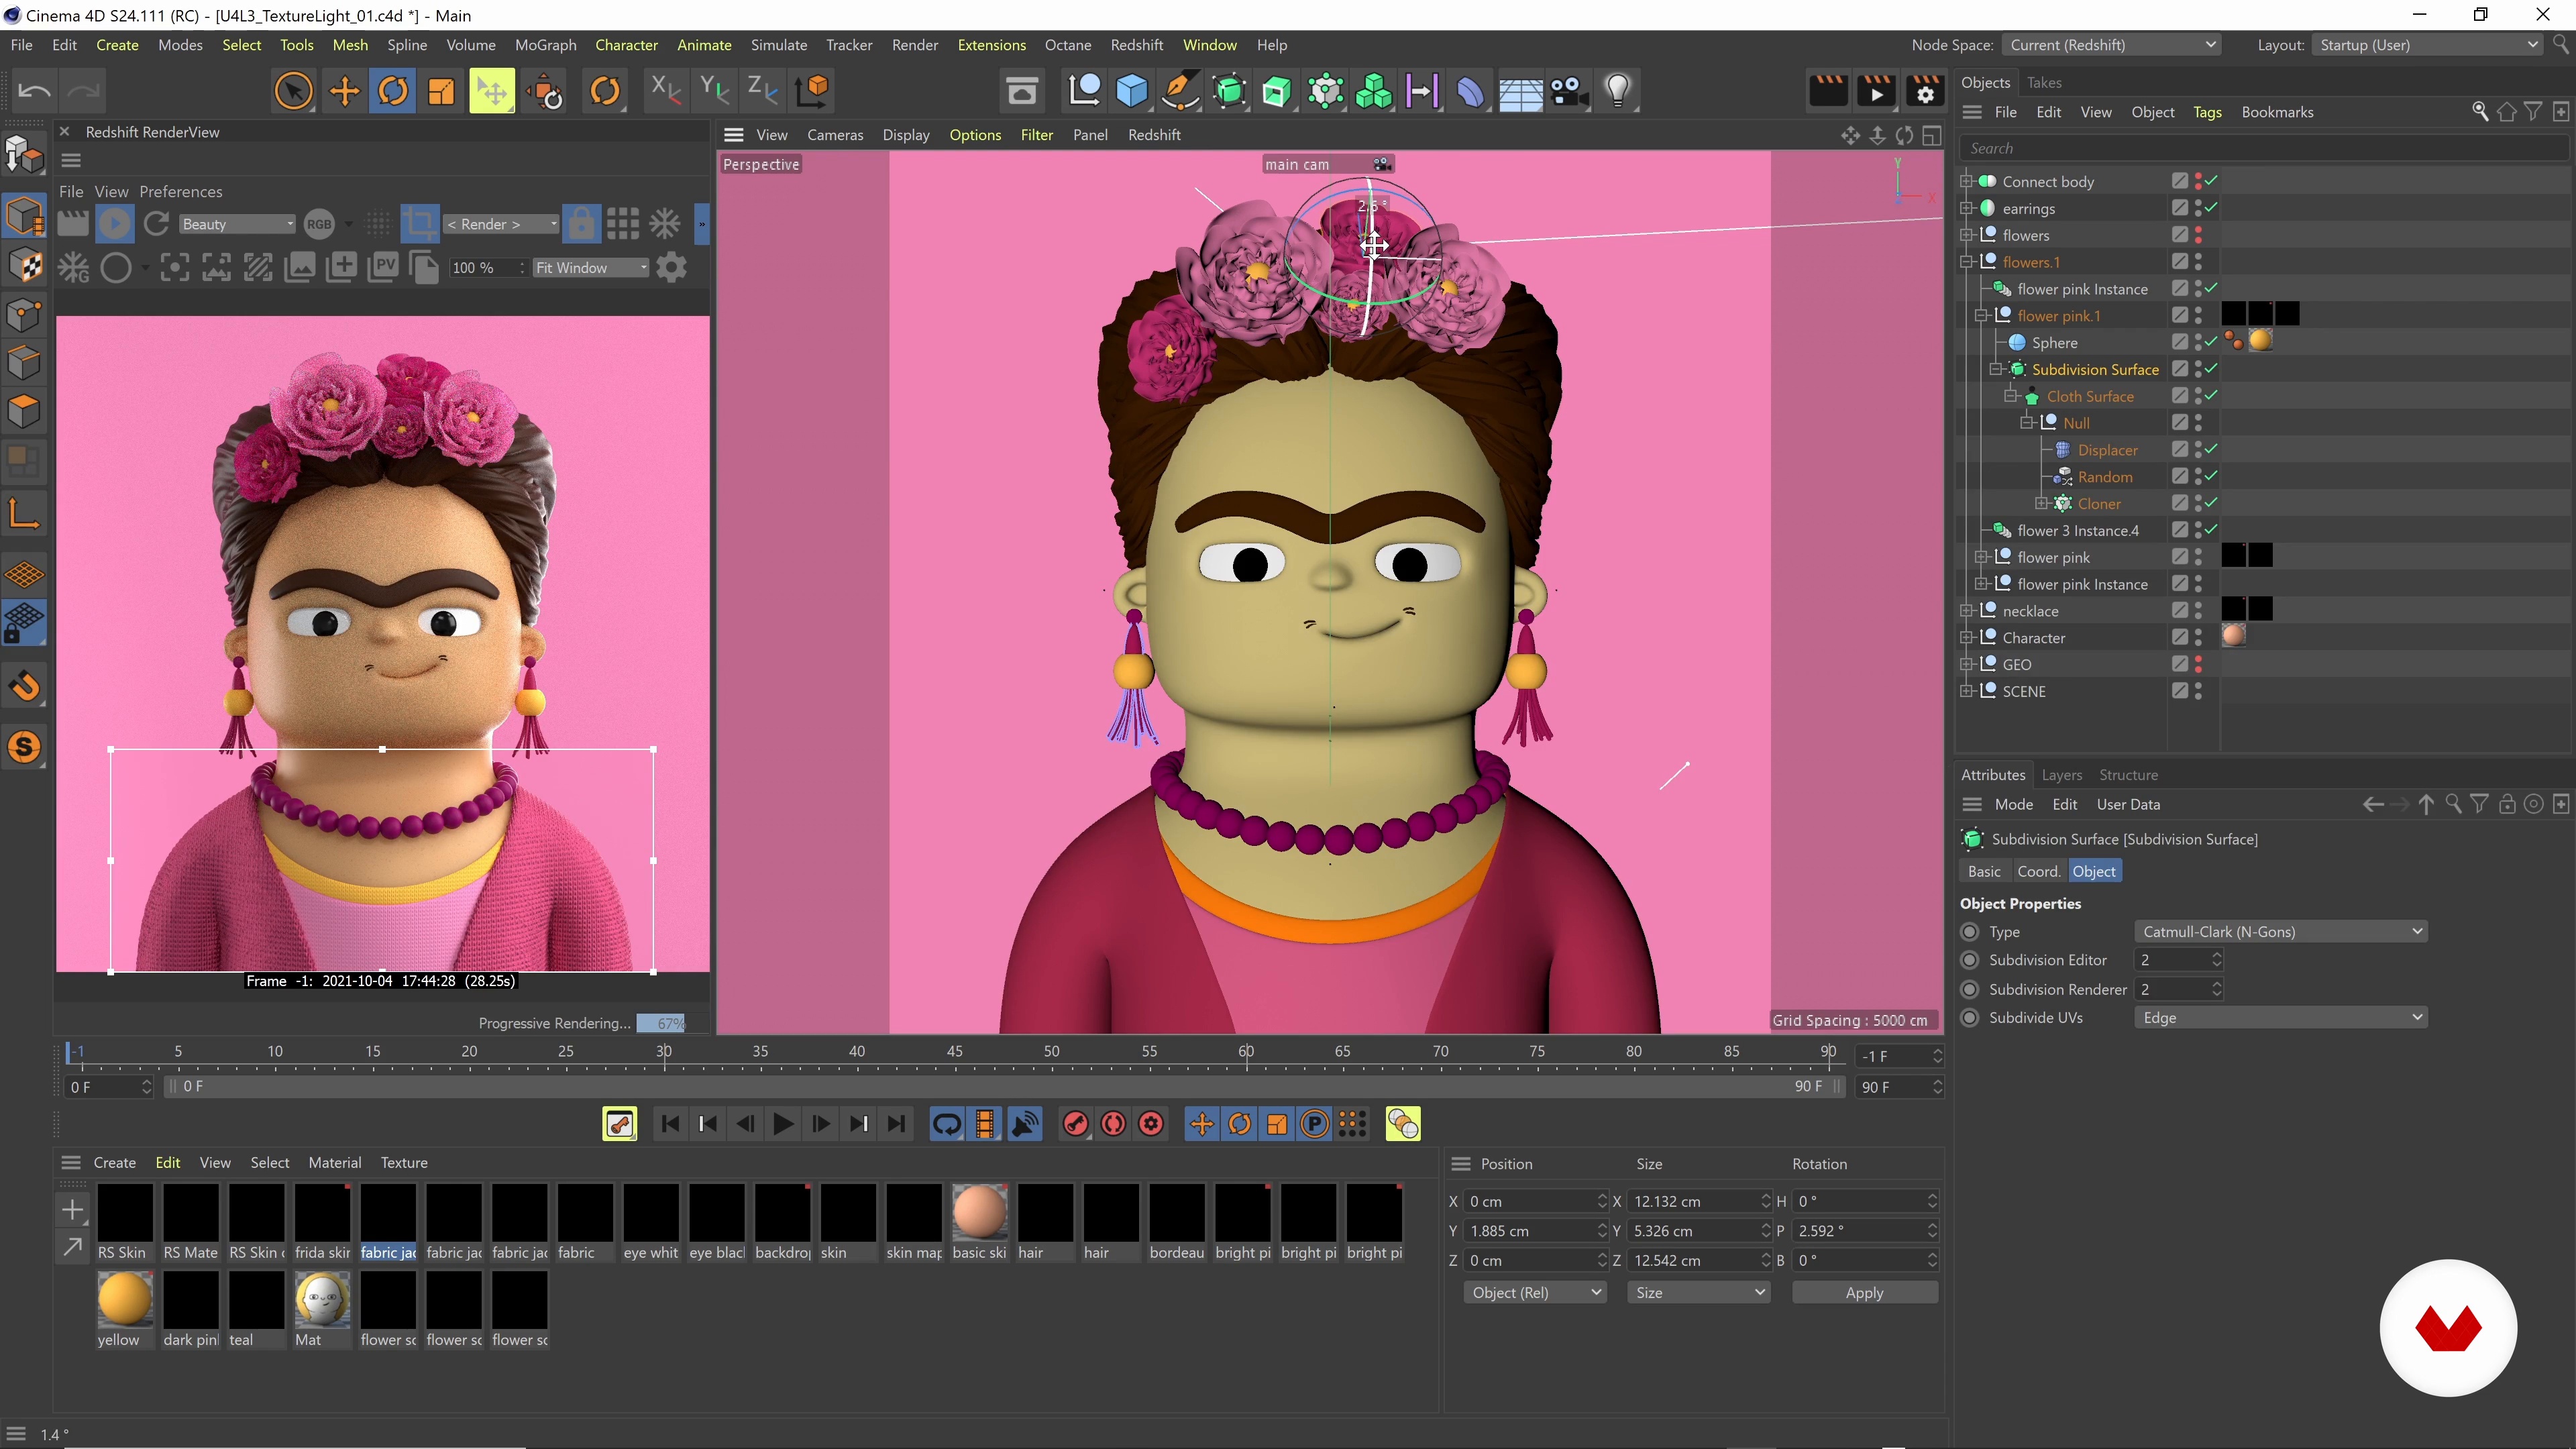2576x1449 pixels.
Task: Click the Undo arrow icon
Action: (x=34, y=91)
